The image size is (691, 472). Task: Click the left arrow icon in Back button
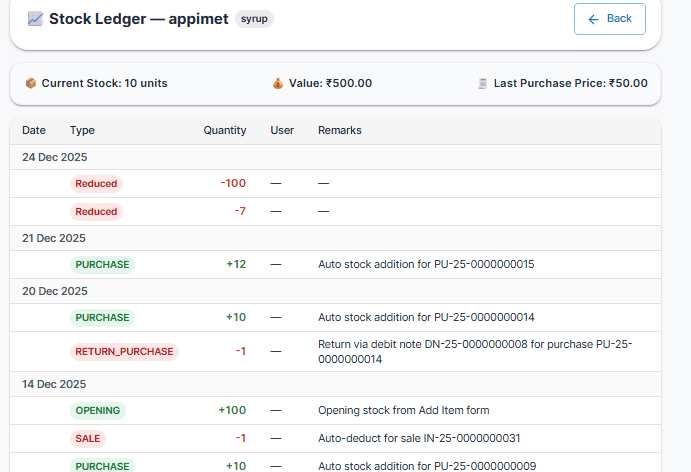[593, 19]
